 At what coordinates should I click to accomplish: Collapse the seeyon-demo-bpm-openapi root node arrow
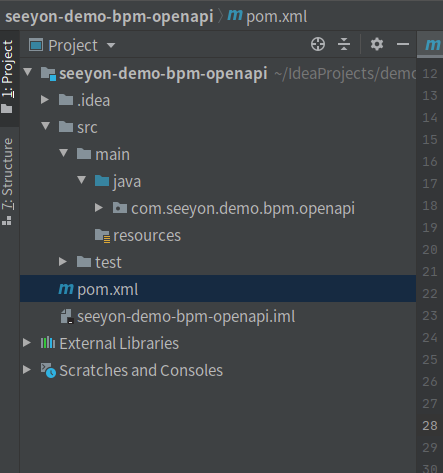coord(28,72)
